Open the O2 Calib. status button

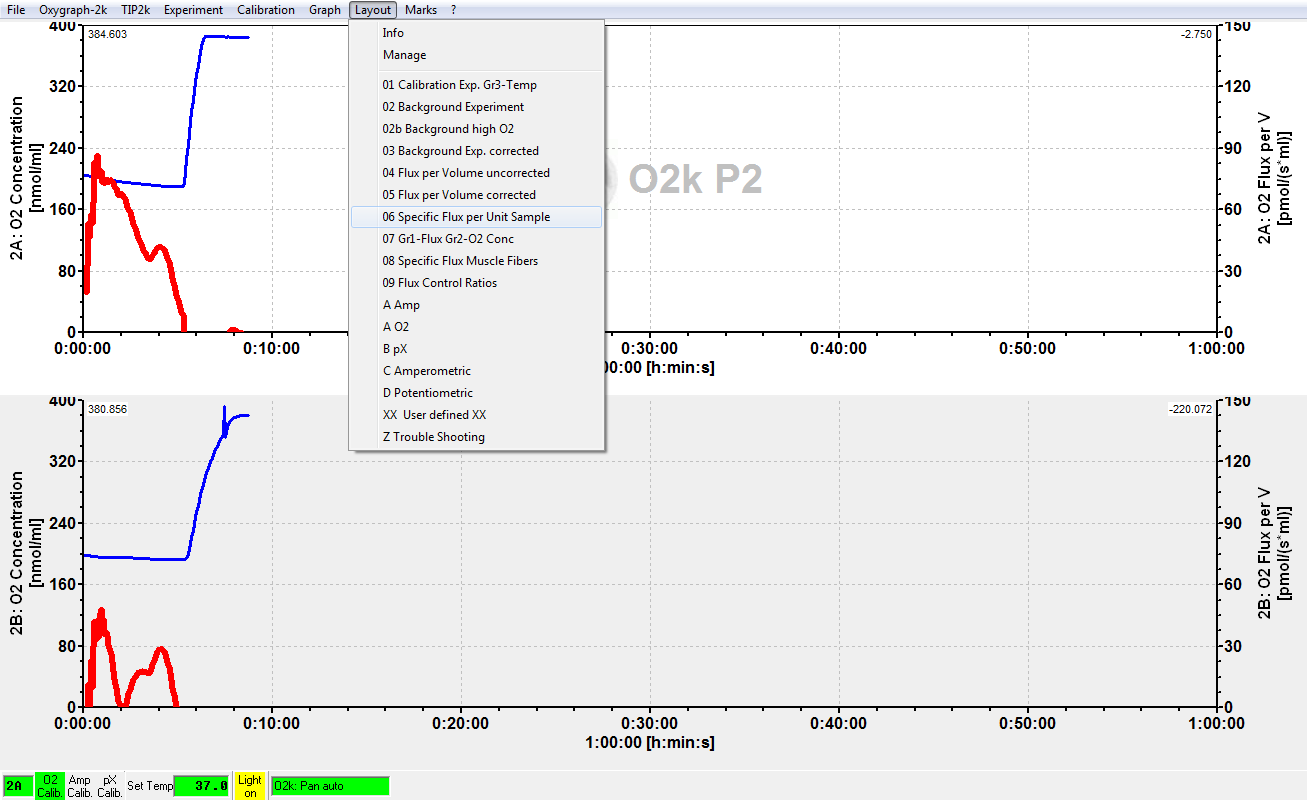50,786
